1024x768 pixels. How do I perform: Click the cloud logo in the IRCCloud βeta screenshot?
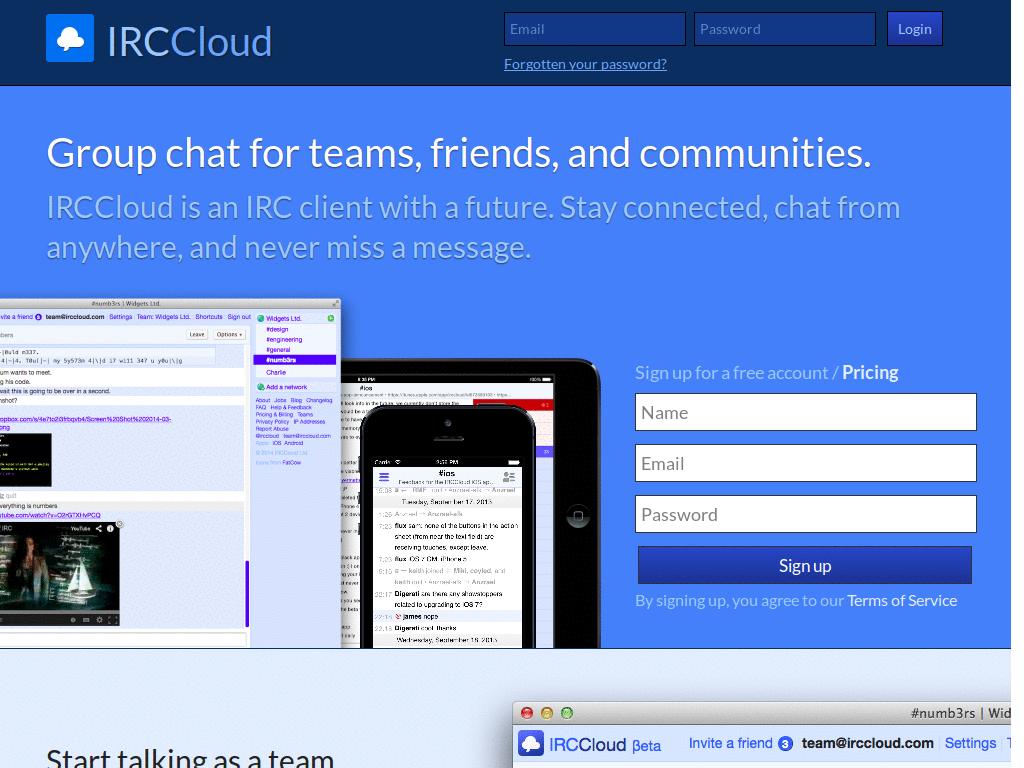click(x=531, y=743)
